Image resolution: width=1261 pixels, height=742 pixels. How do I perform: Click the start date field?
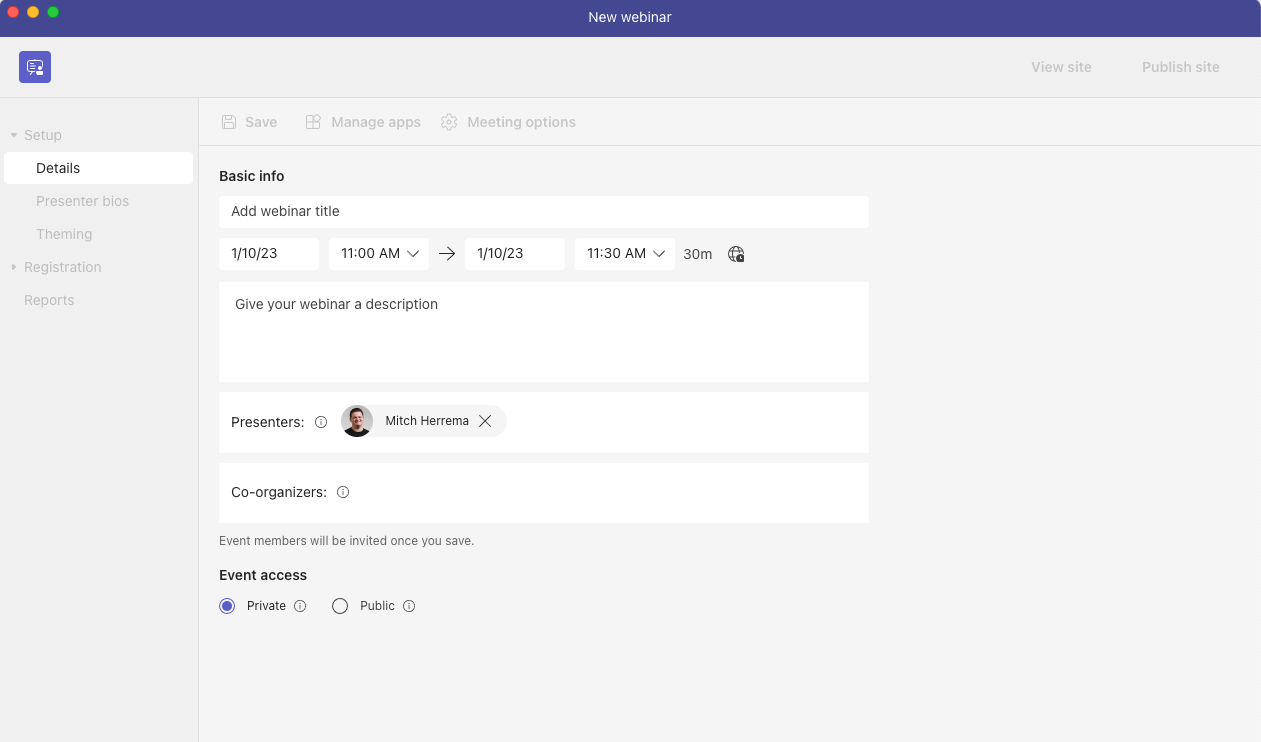pyautogui.click(x=269, y=254)
